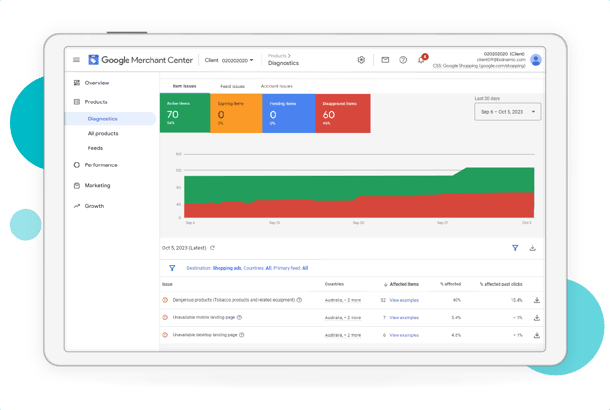Click the Overview sidebar label

(97, 83)
